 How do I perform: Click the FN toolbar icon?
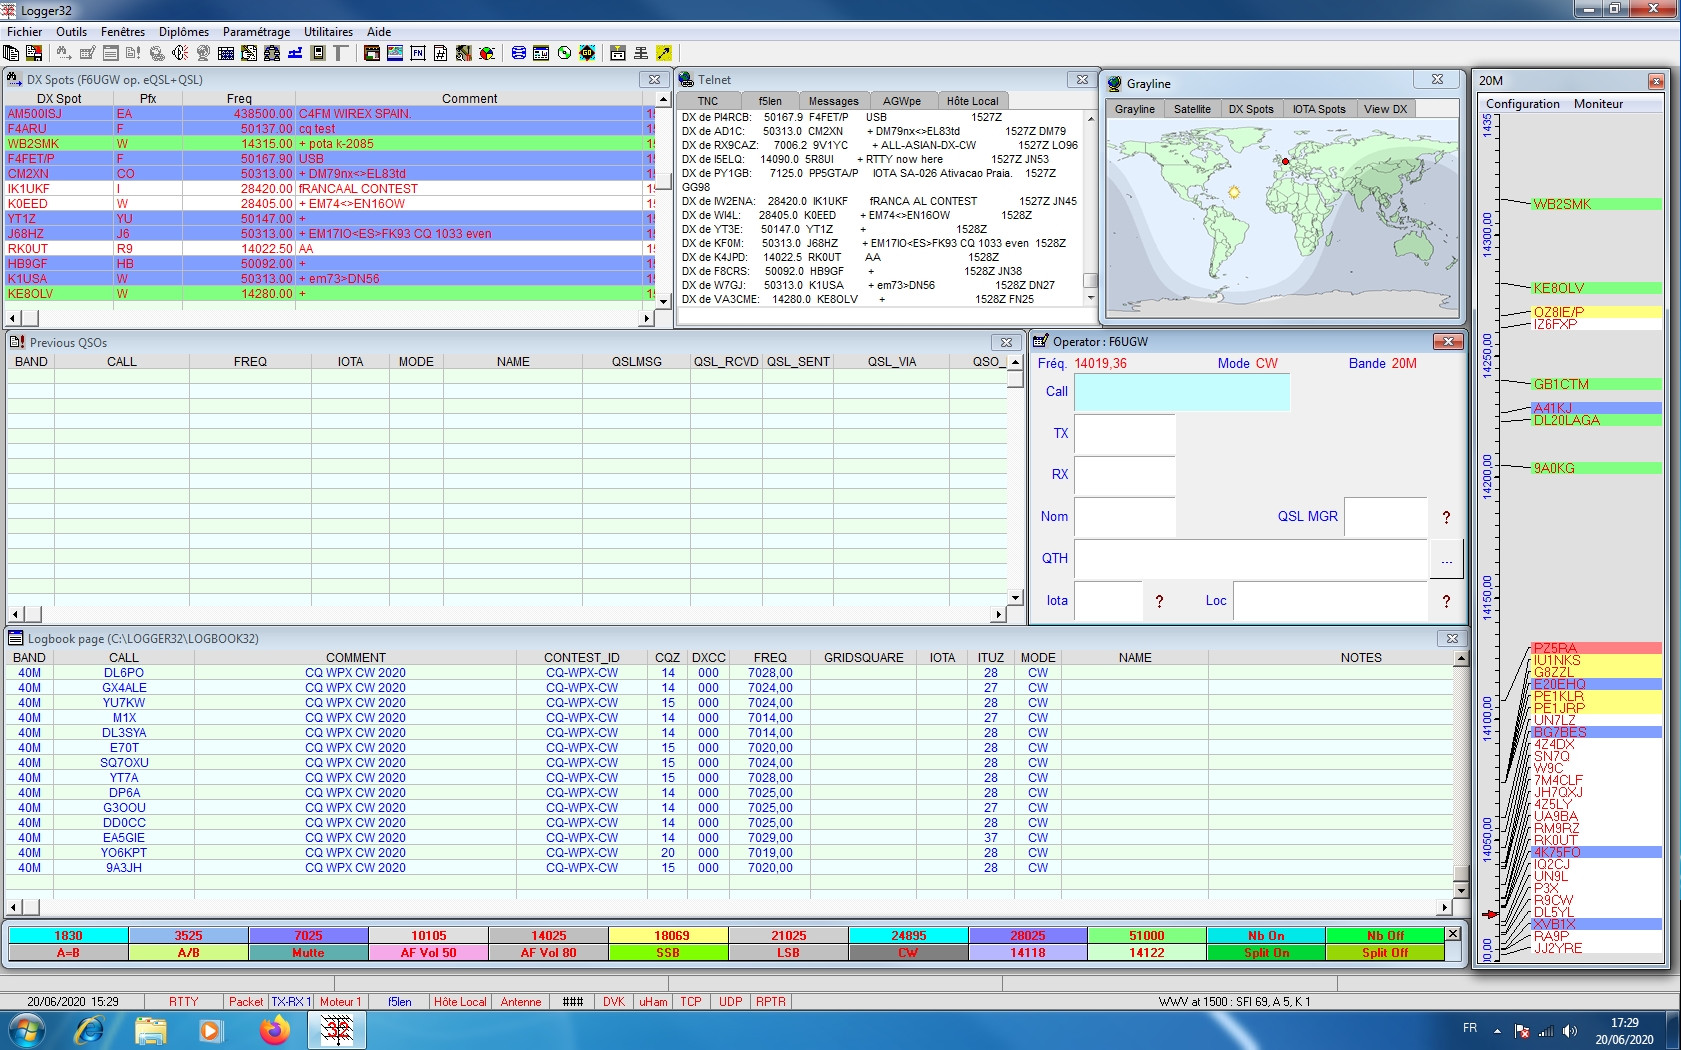pyautogui.click(x=418, y=53)
